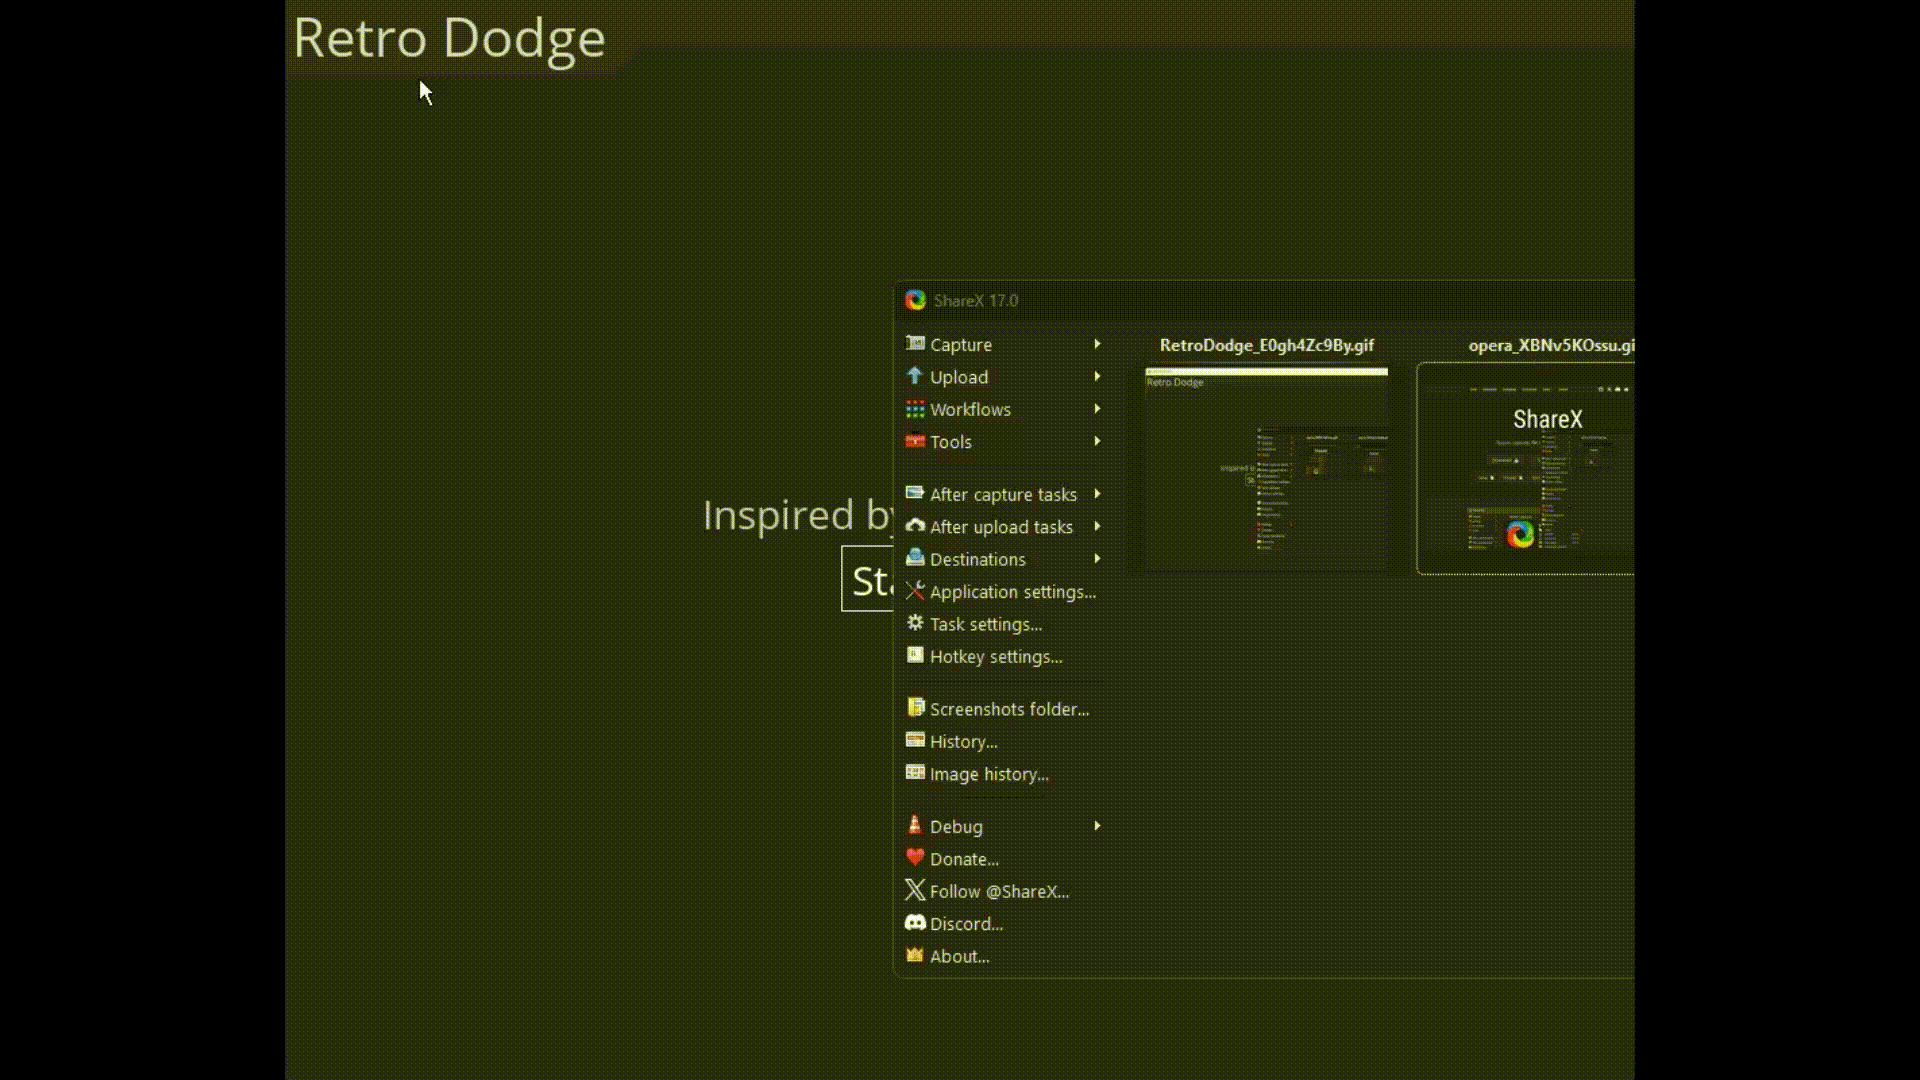This screenshot has width=1920, height=1080.
Task: Open Image history from the menu
Action: 988,773
